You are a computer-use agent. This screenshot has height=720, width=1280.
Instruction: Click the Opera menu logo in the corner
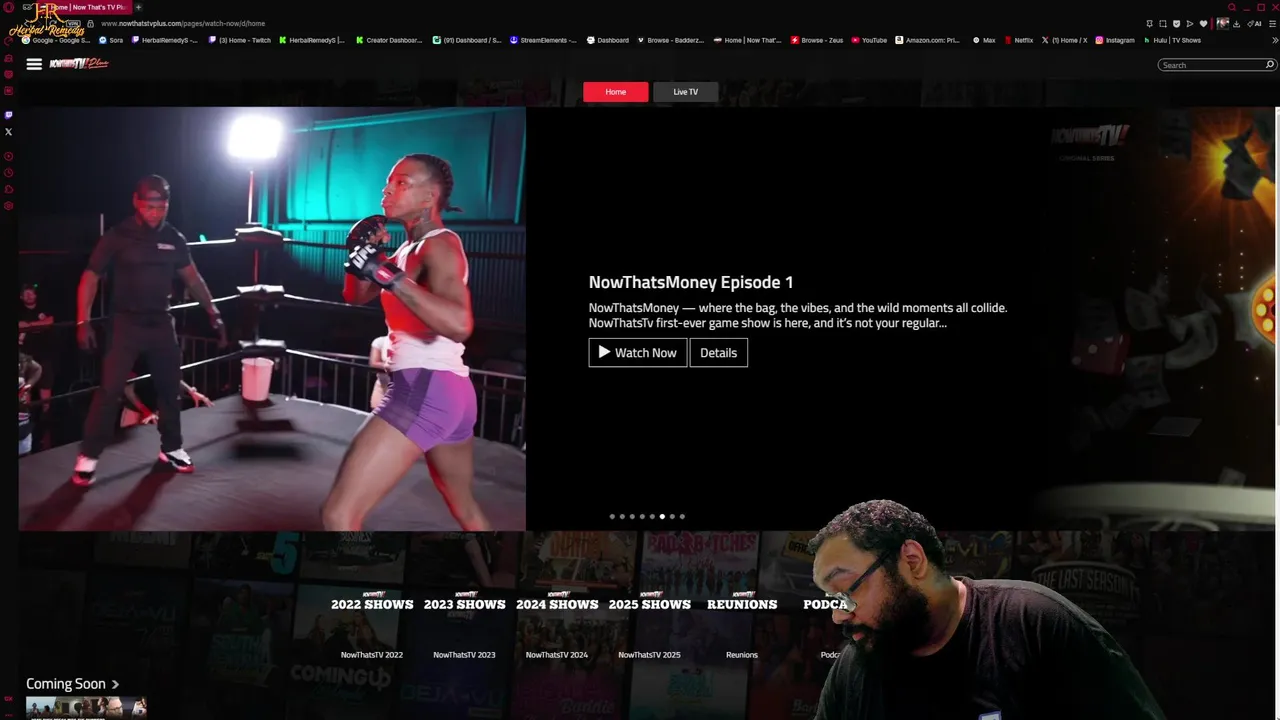9,7
